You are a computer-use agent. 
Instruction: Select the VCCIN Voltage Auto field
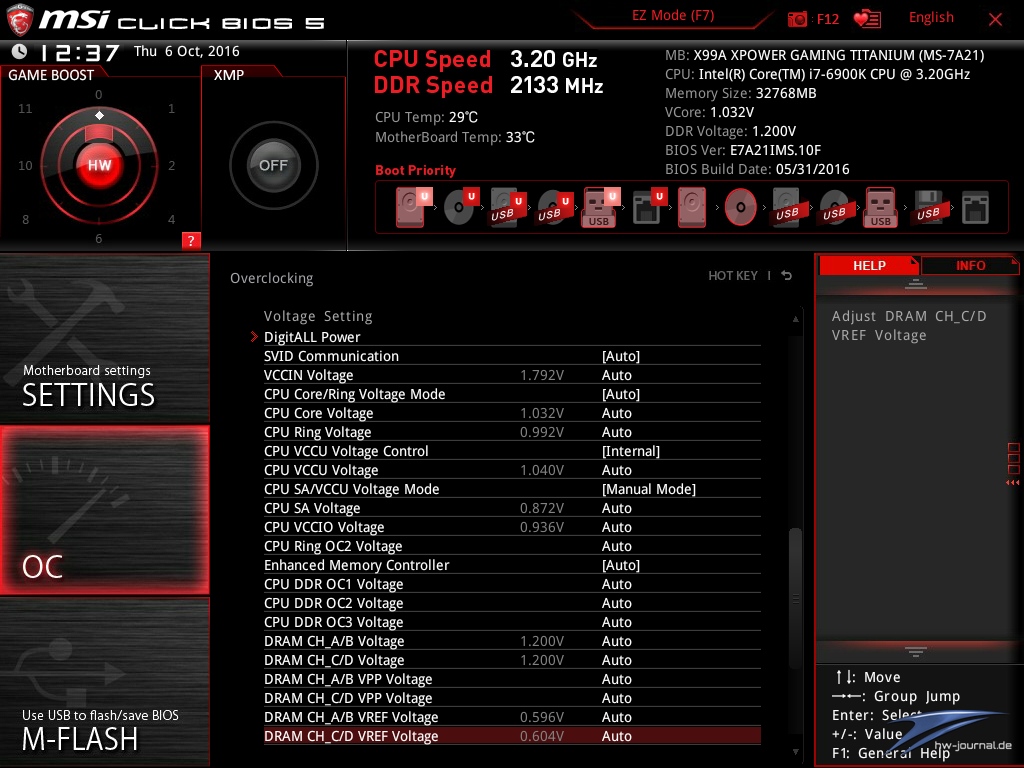pos(616,375)
